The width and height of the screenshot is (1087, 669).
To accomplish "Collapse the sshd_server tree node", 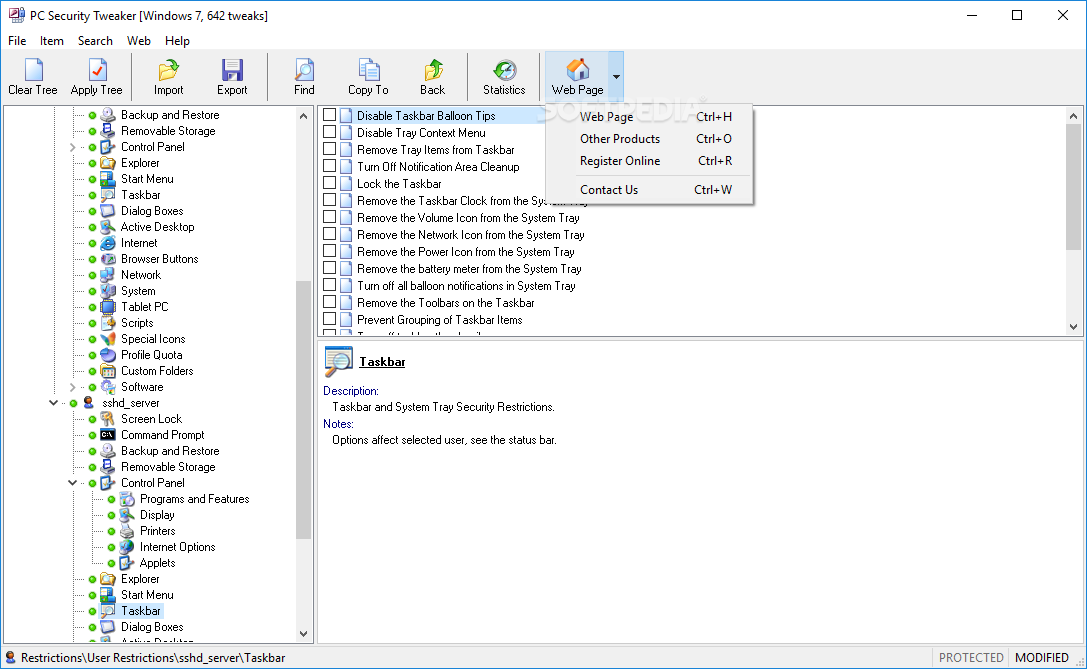I will click(x=53, y=403).
